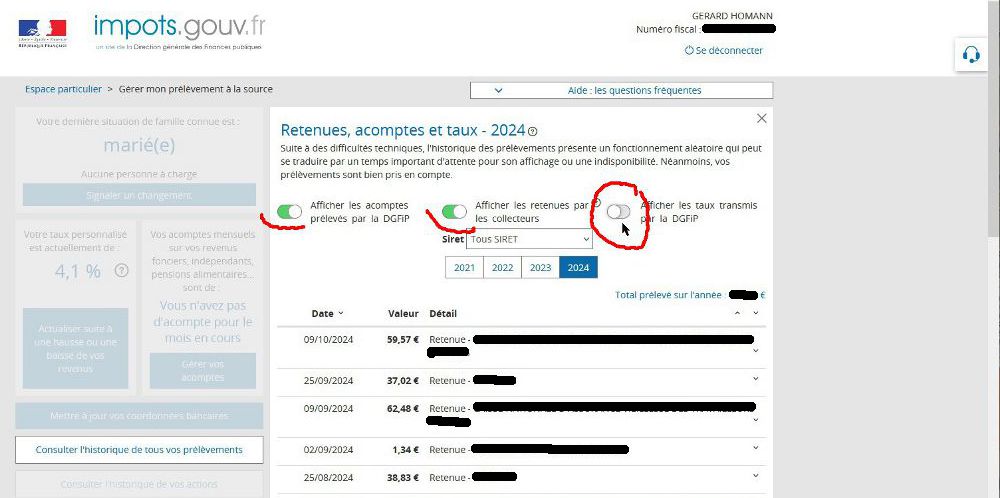
Task: Click the power icon beside Se déconnecter
Action: coord(688,50)
